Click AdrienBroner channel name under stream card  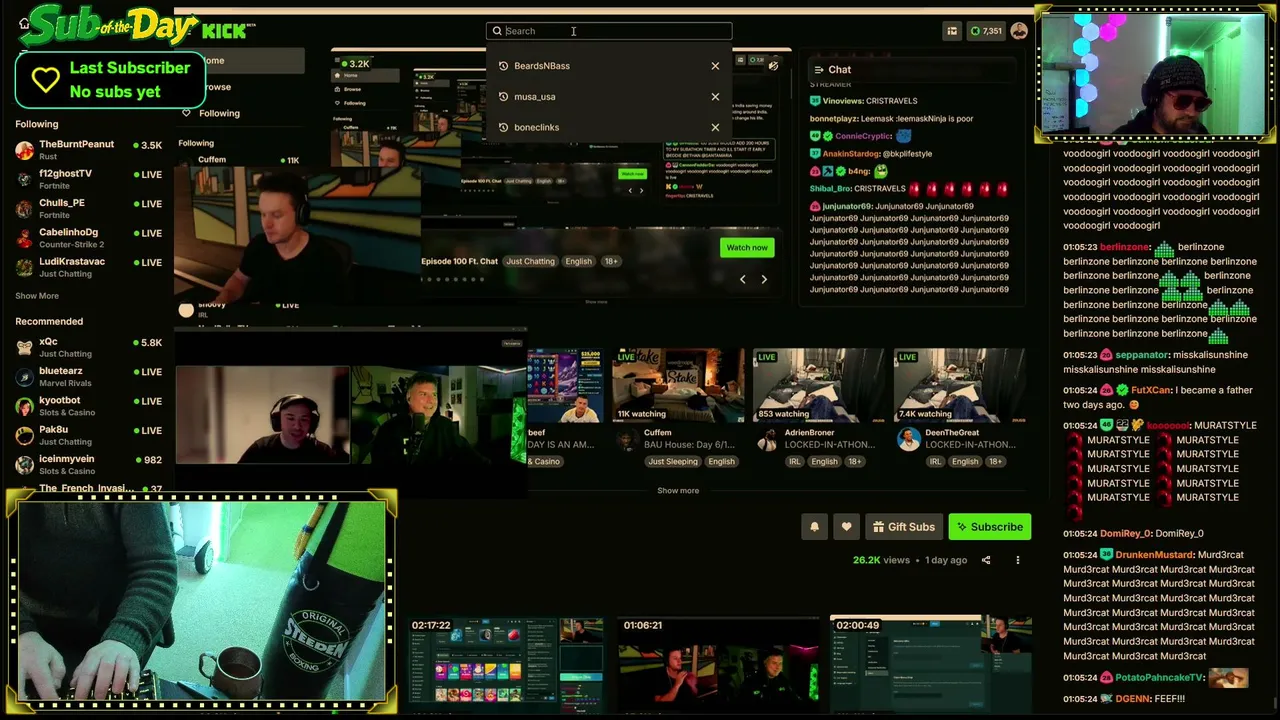[x=810, y=433]
